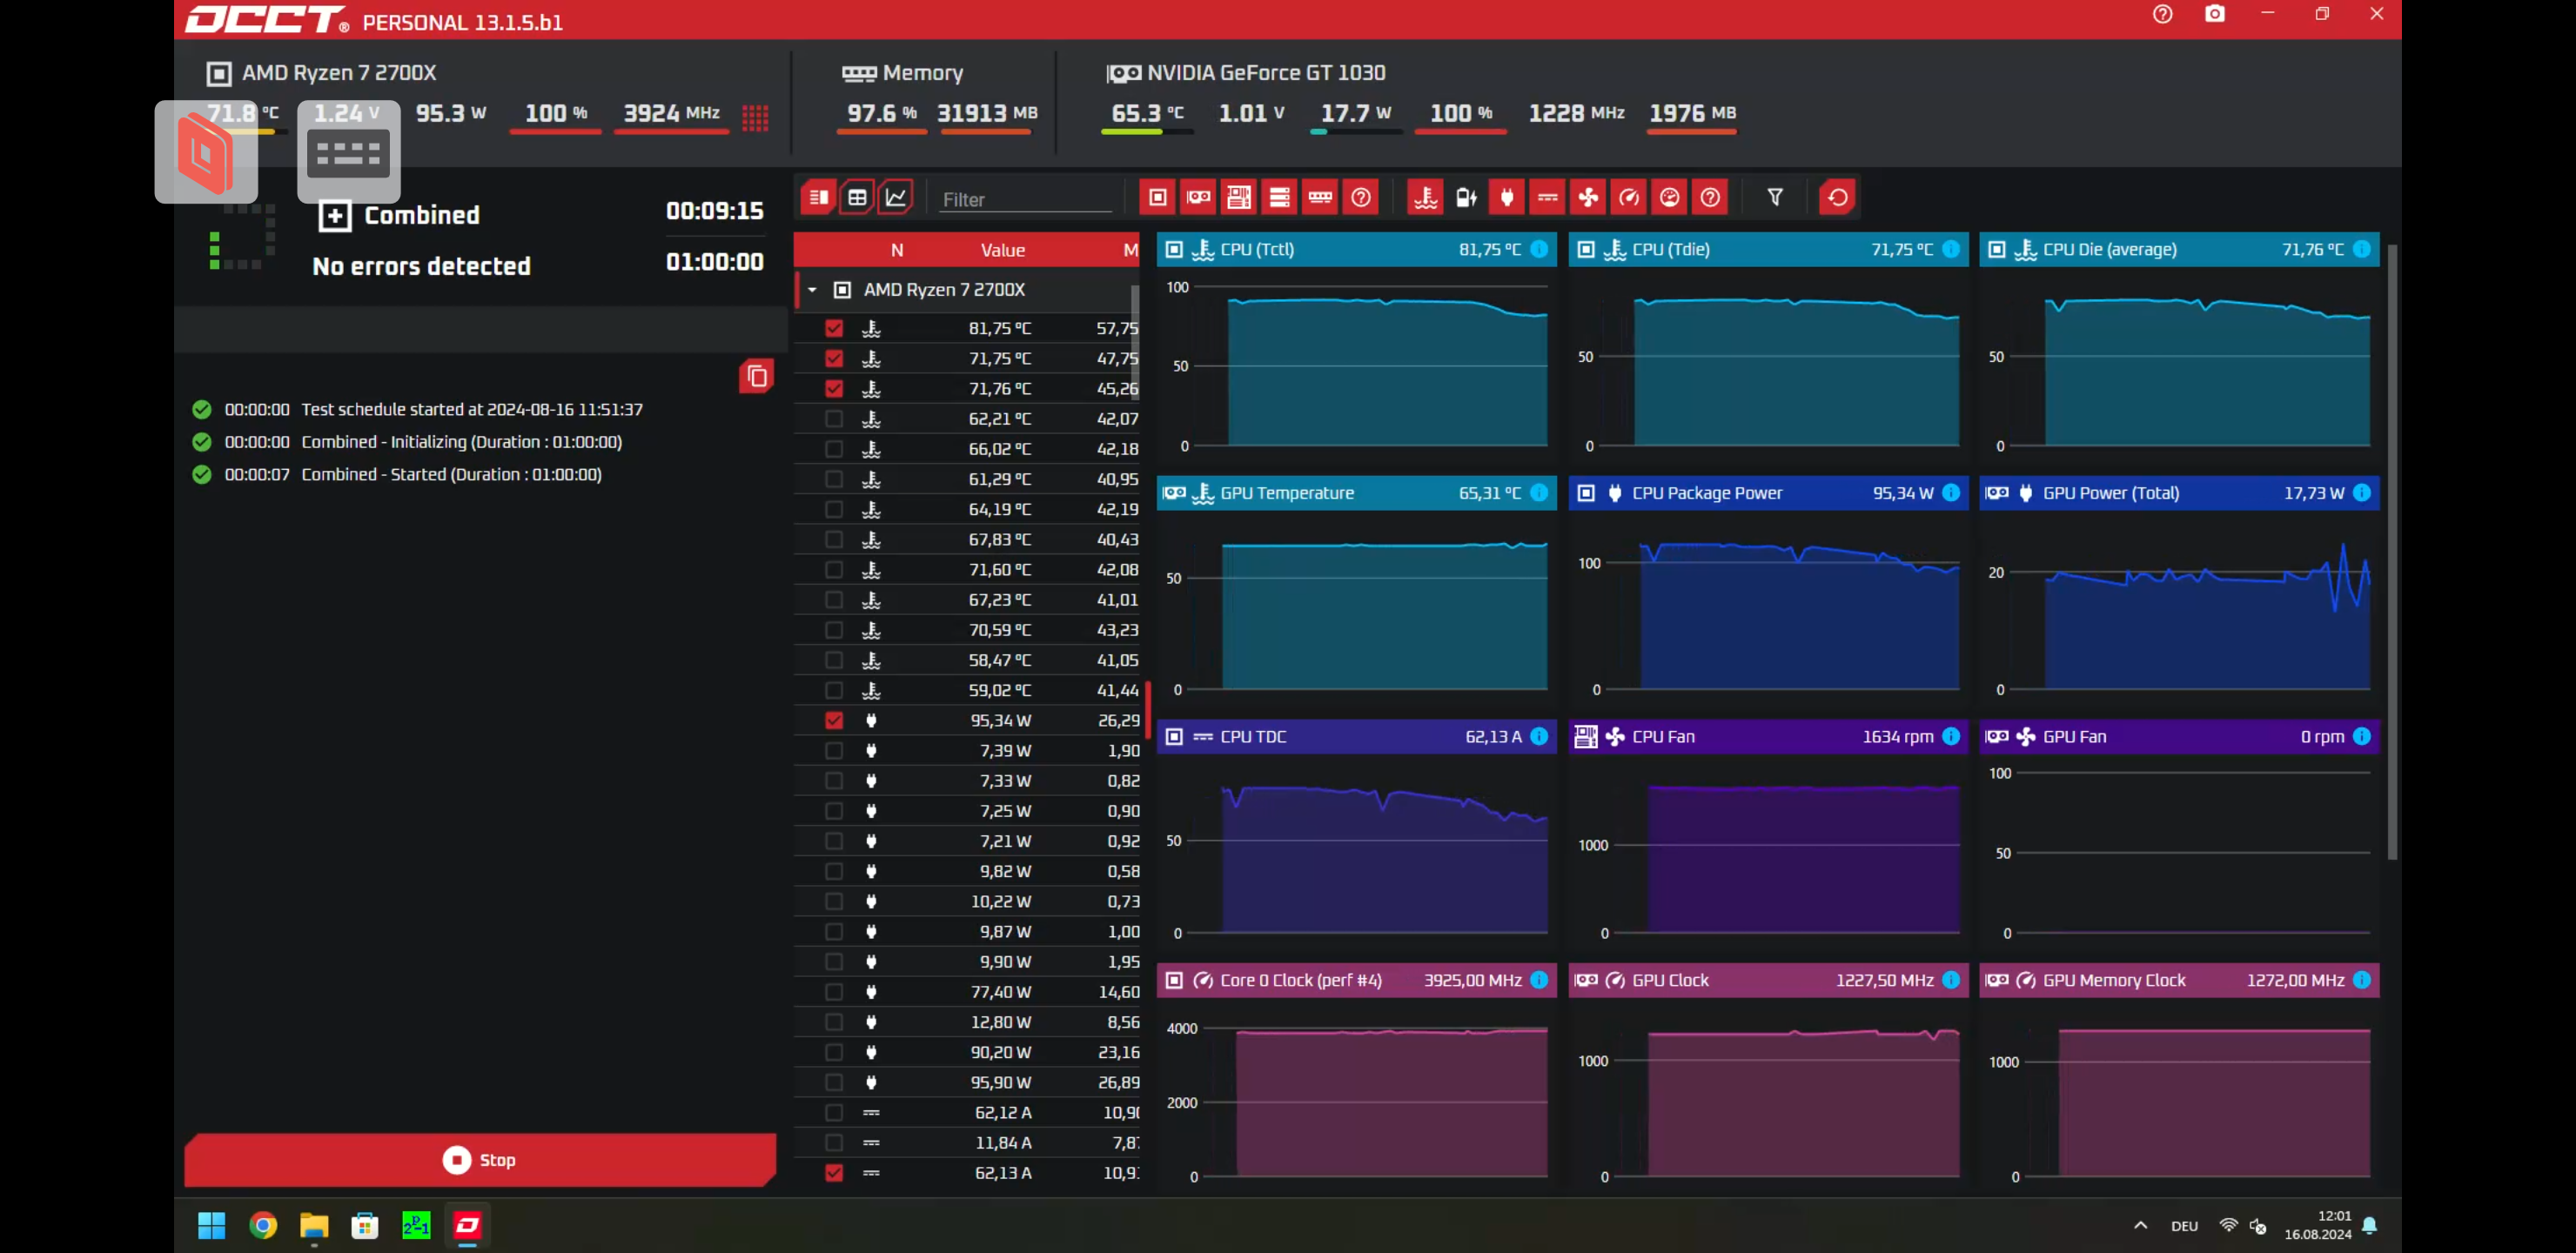This screenshot has width=2576, height=1253.
Task: Click the motherboard device filter icon
Action: [x=1239, y=197]
